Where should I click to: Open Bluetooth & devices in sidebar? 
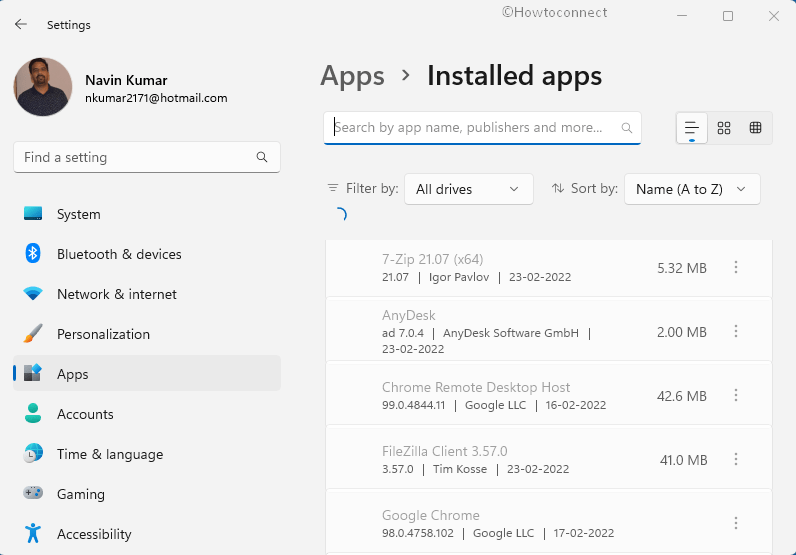147,254
